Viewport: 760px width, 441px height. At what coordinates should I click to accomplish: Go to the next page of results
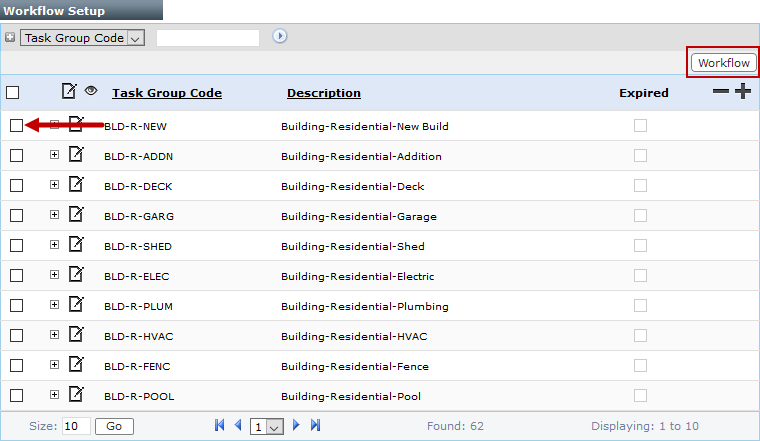coord(296,426)
